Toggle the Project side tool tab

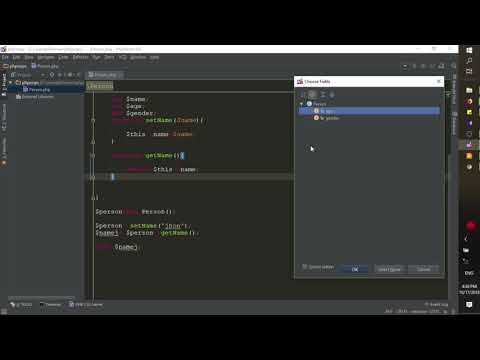(x=4, y=84)
